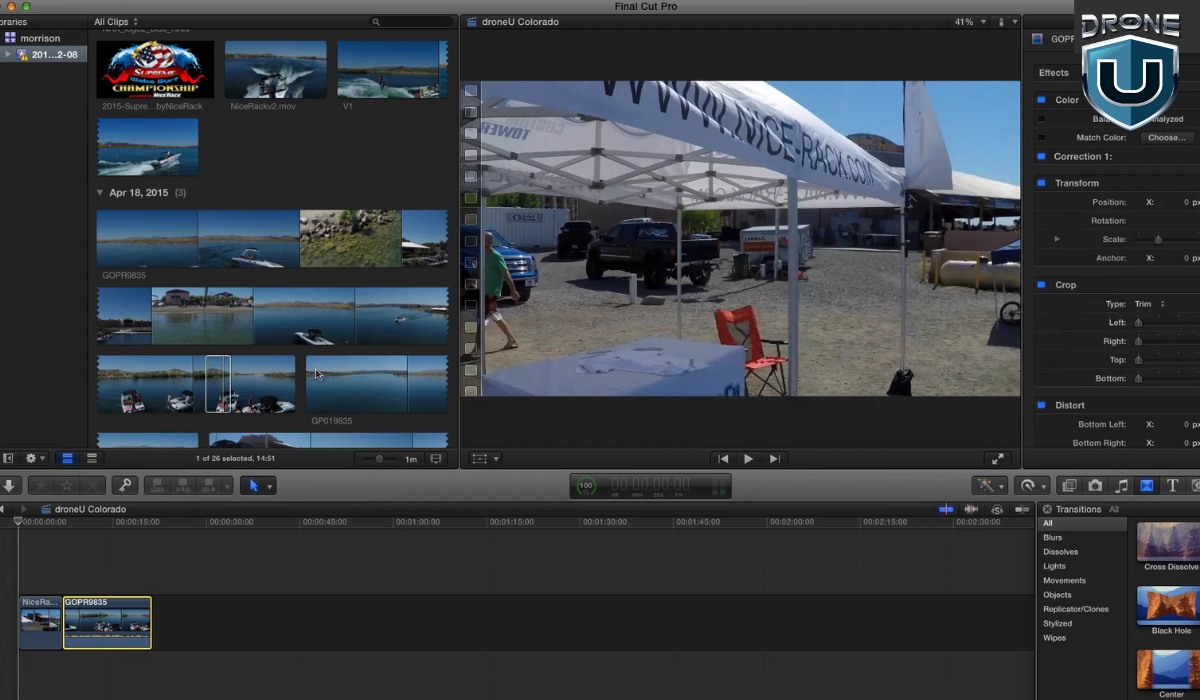Select the Stylized transitions category

click(x=1058, y=623)
